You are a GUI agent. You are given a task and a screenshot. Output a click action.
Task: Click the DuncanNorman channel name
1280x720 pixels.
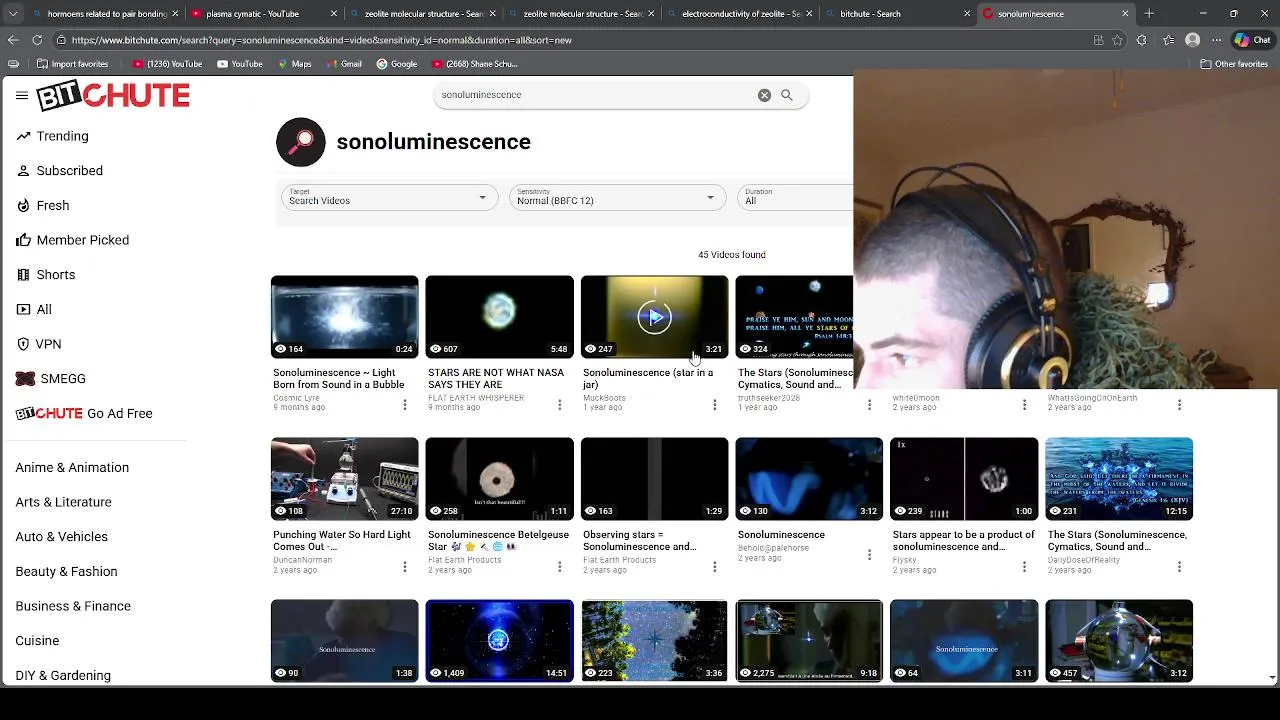coord(302,560)
